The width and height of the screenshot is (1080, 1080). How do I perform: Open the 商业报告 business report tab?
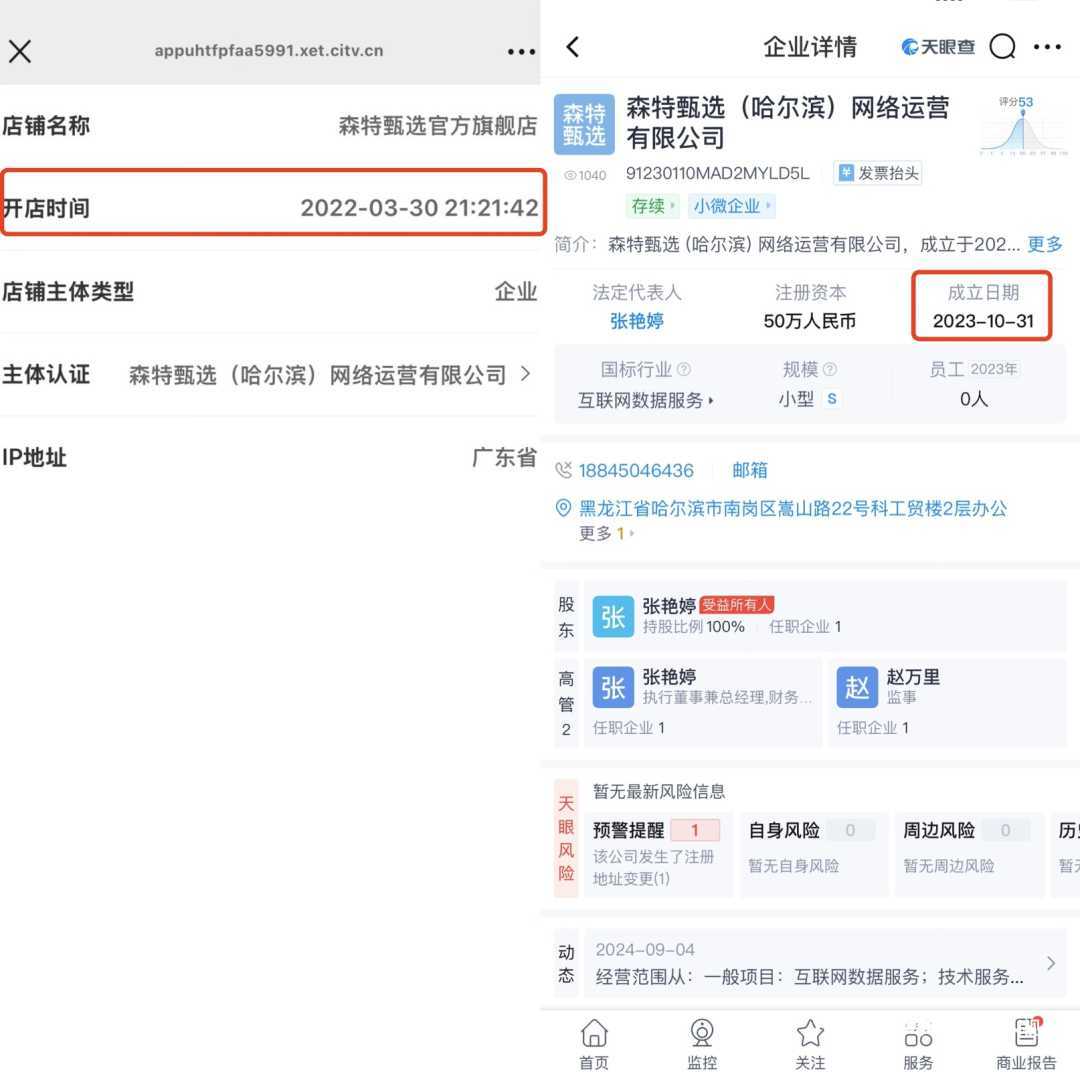point(1026,1044)
